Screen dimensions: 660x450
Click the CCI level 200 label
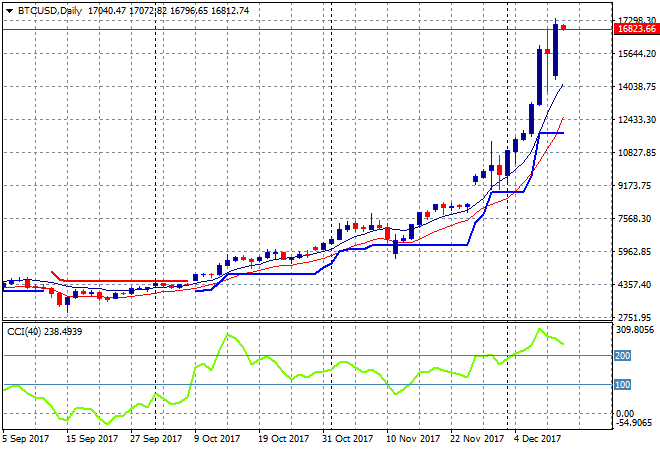click(x=623, y=356)
